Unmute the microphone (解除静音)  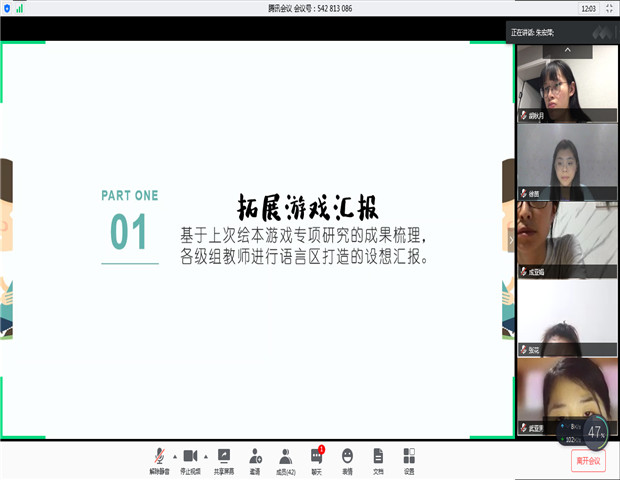click(x=159, y=461)
